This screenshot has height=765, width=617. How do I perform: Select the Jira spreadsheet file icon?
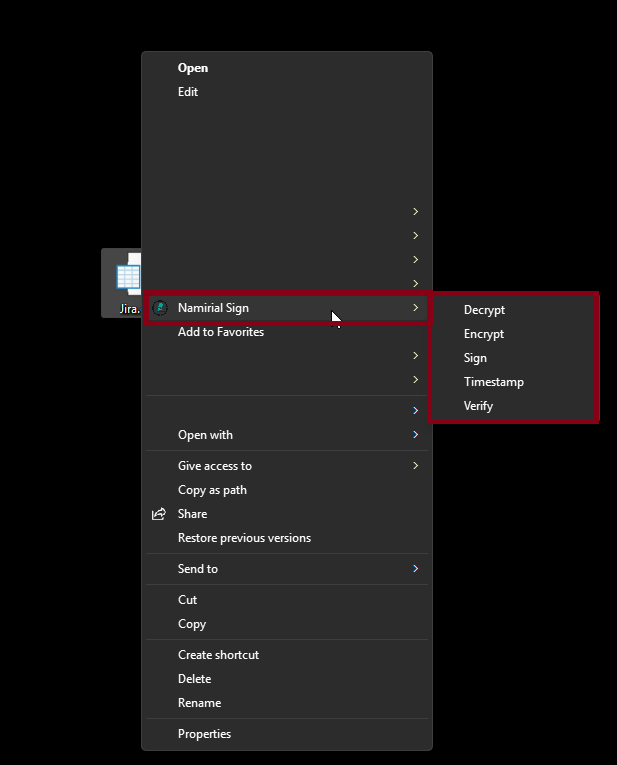click(x=126, y=275)
